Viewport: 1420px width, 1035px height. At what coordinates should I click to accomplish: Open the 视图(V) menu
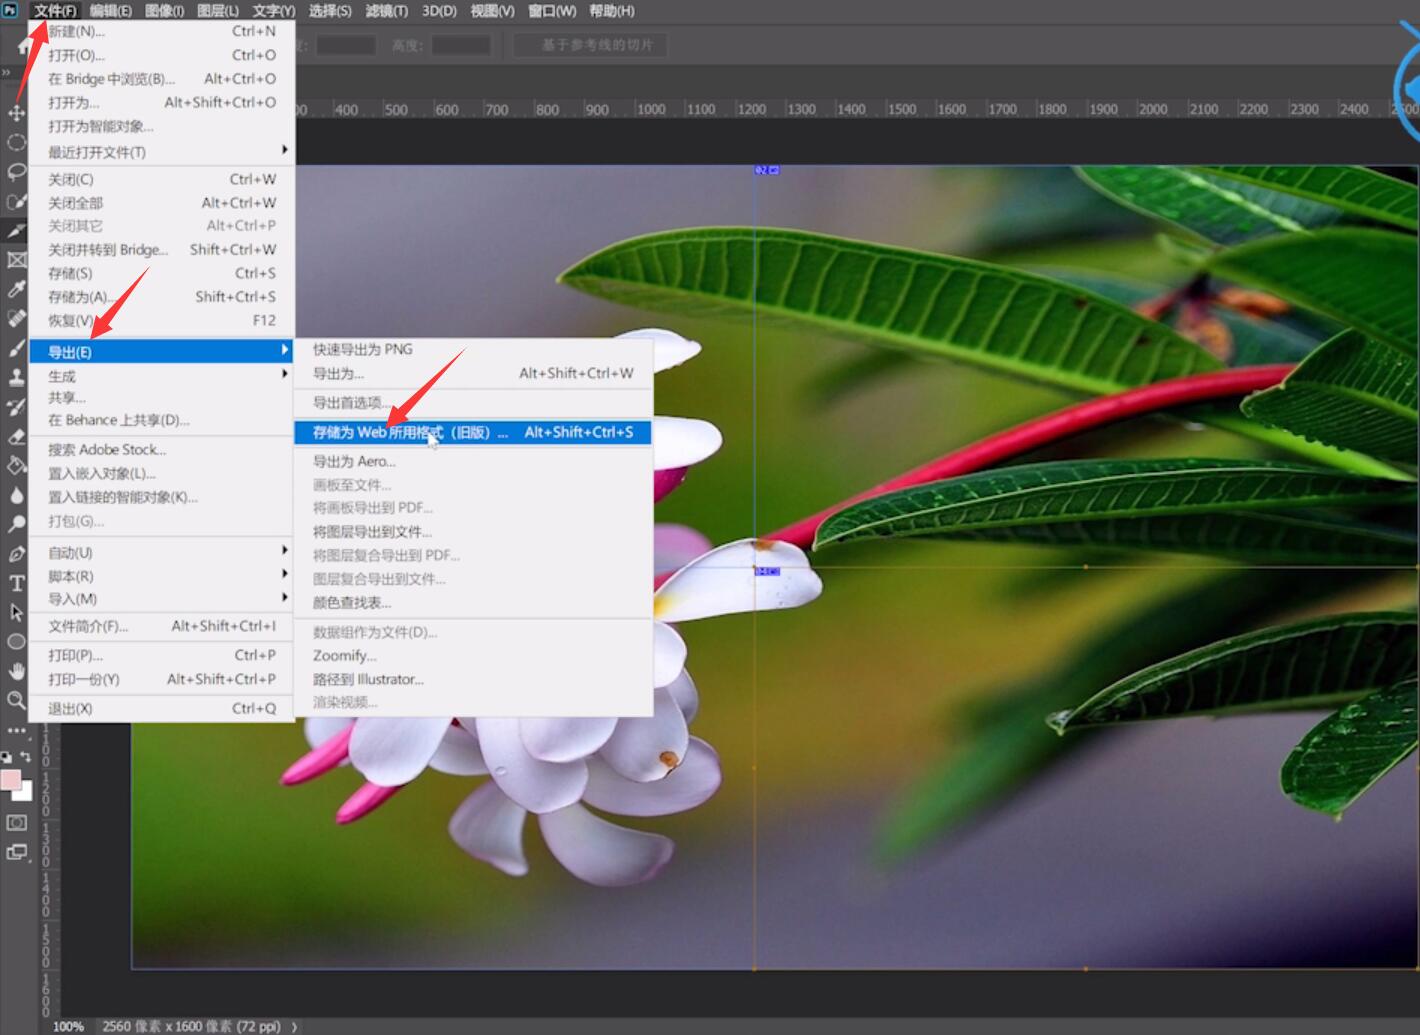492,10
